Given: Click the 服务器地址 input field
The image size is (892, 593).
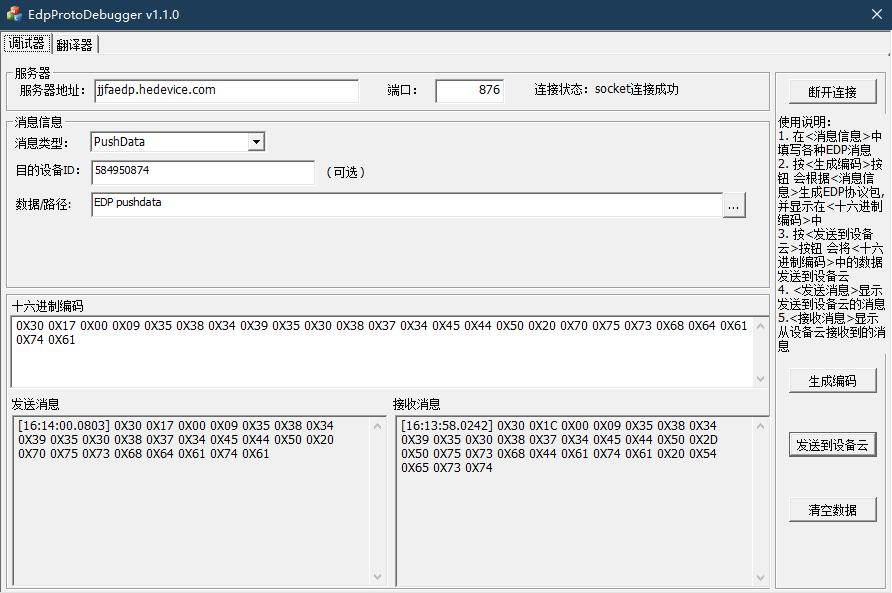Looking at the screenshot, I should 226,90.
